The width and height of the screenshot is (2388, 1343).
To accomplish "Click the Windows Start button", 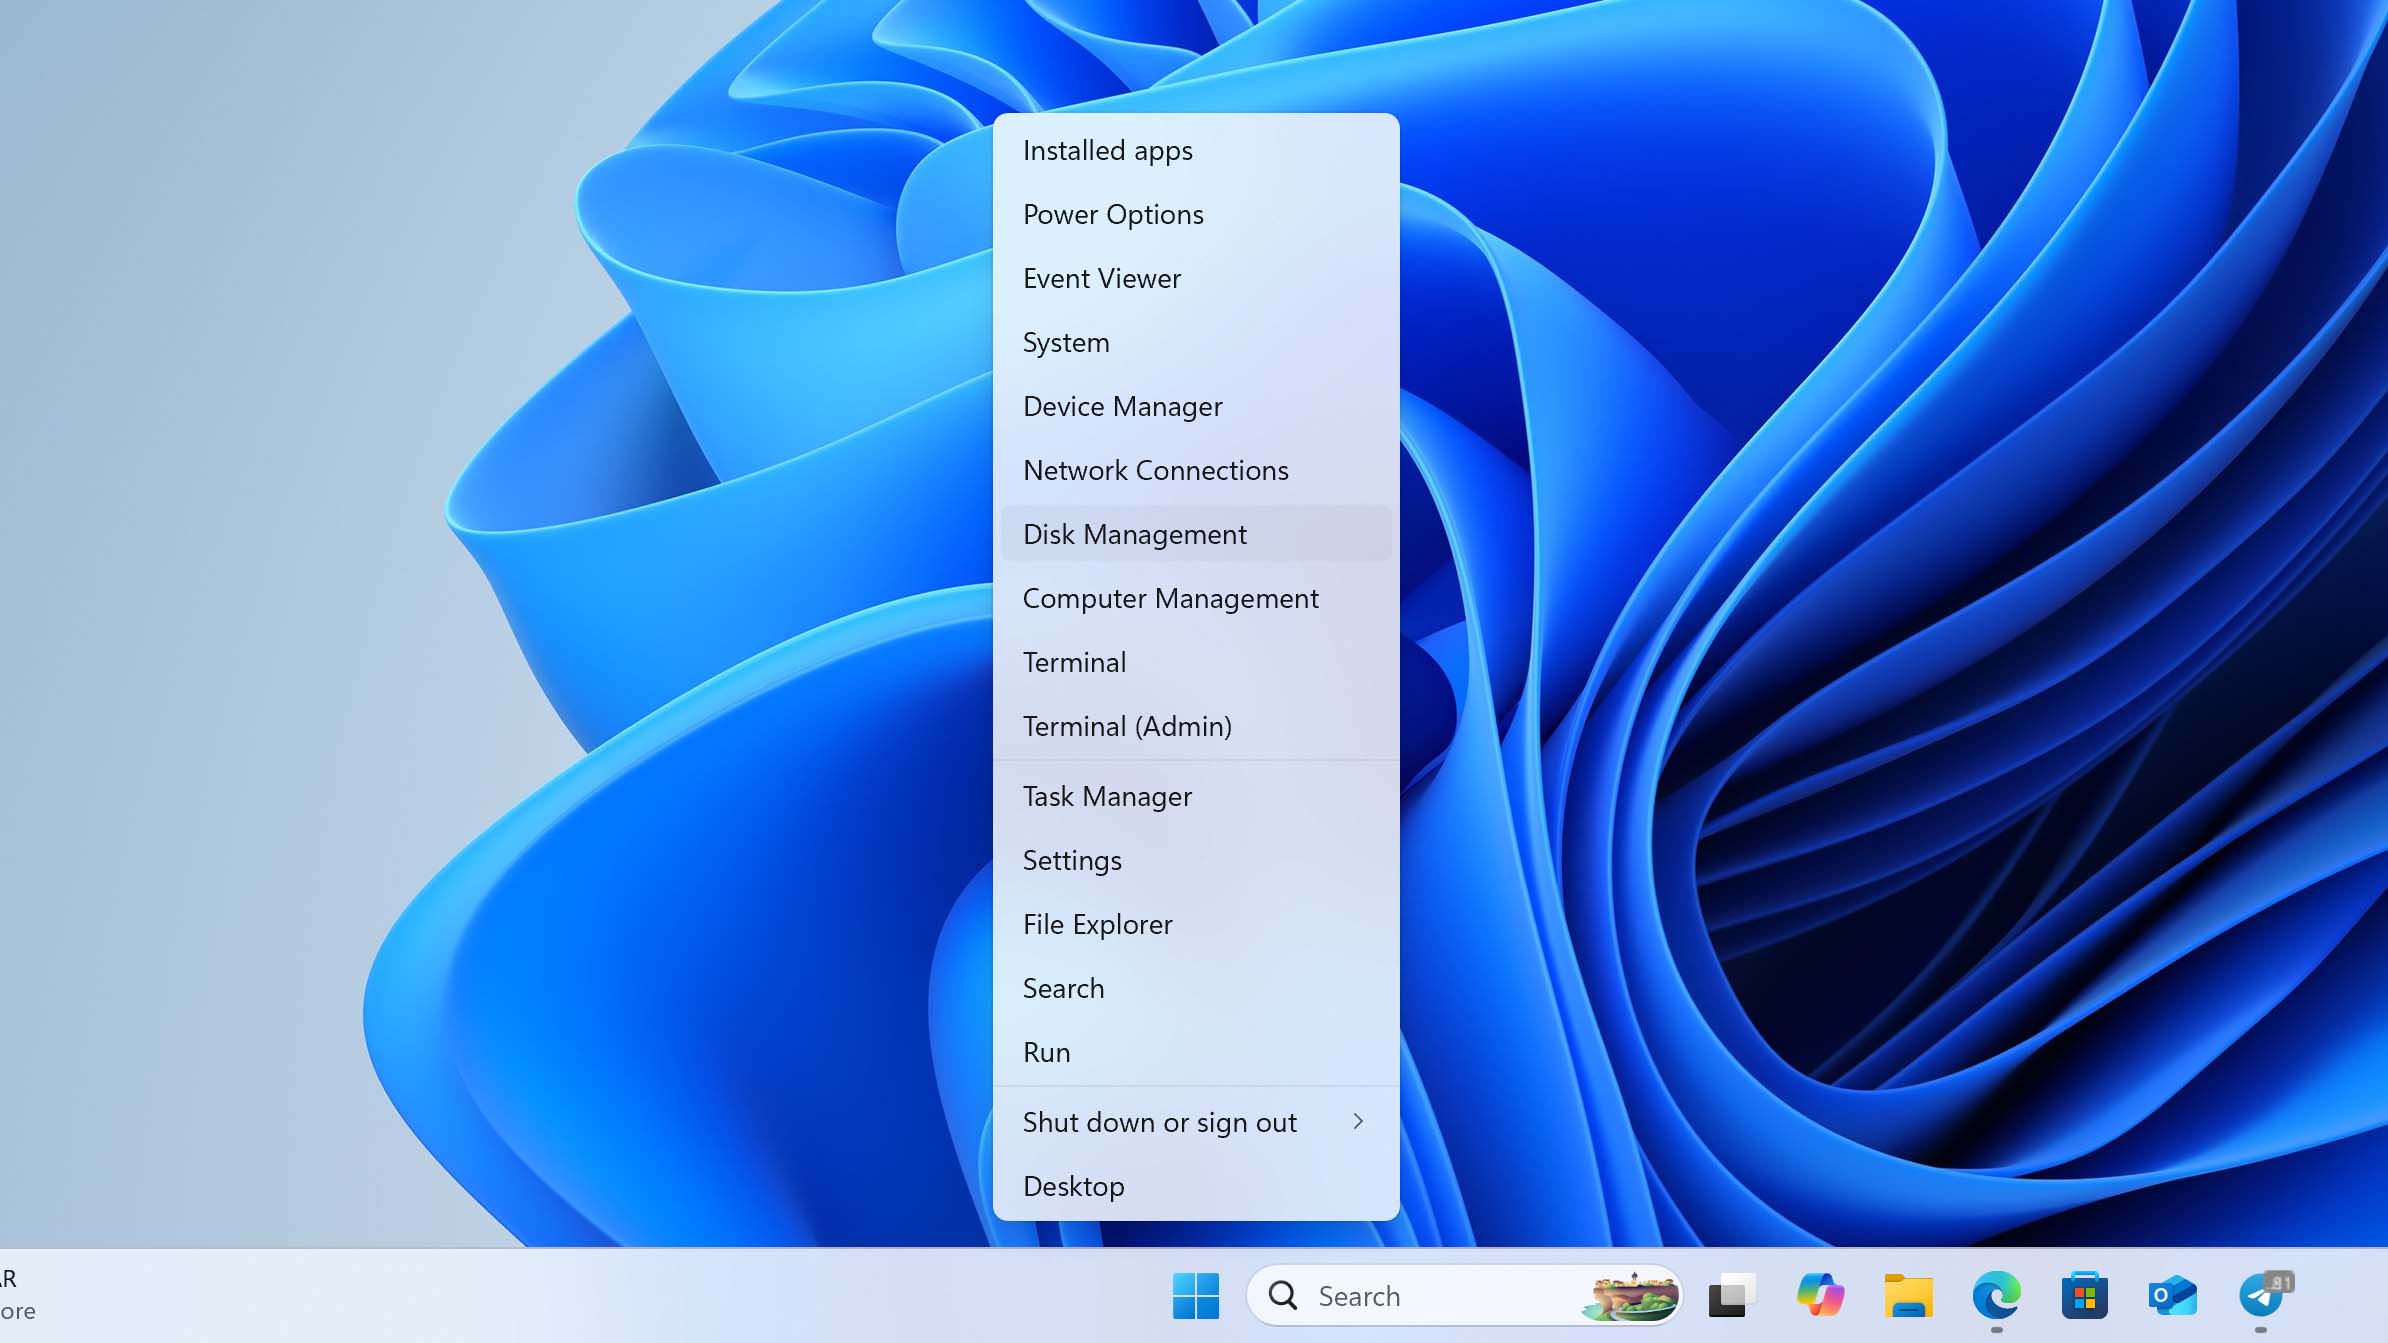I will pyautogui.click(x=1195, y=1295).
